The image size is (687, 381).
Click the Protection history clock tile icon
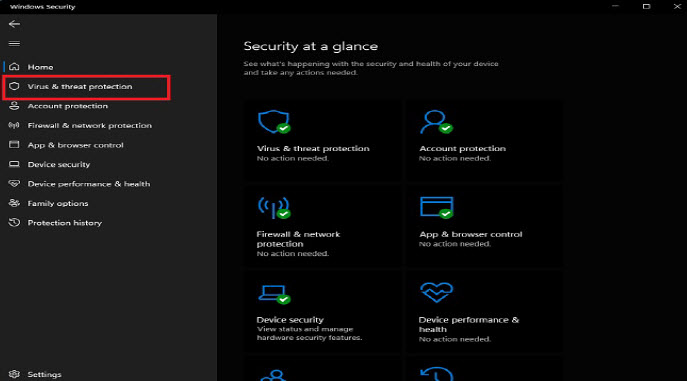(436, 374)
